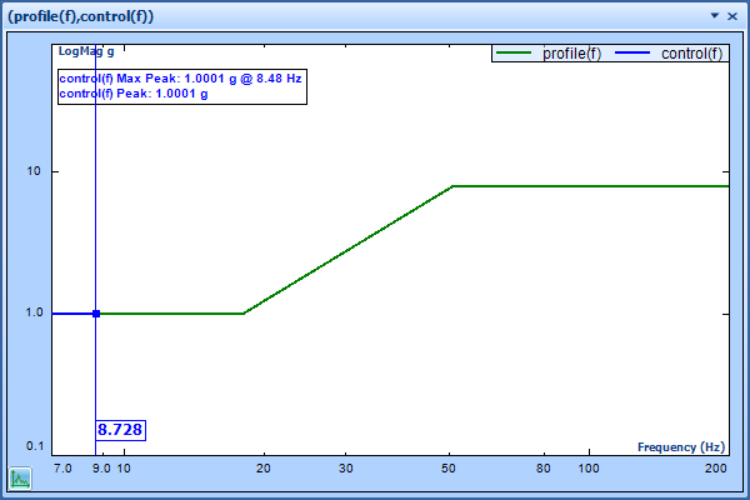Click the 200 frequency tick label
The width and height of the screenshot is (750, 500).
(716, 468)
